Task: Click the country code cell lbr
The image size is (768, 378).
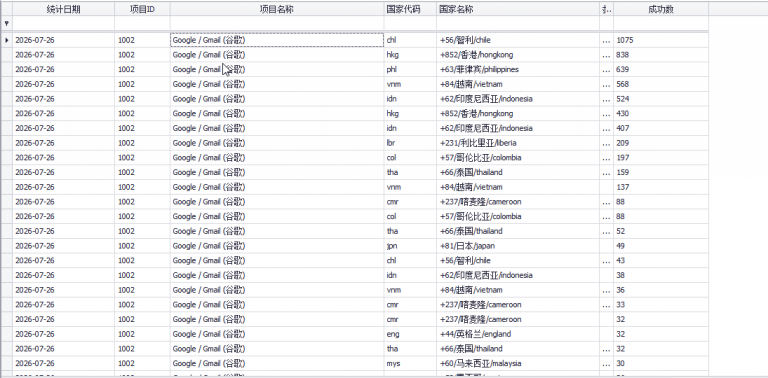Action: pyautogui.click(x=410, y=143)
